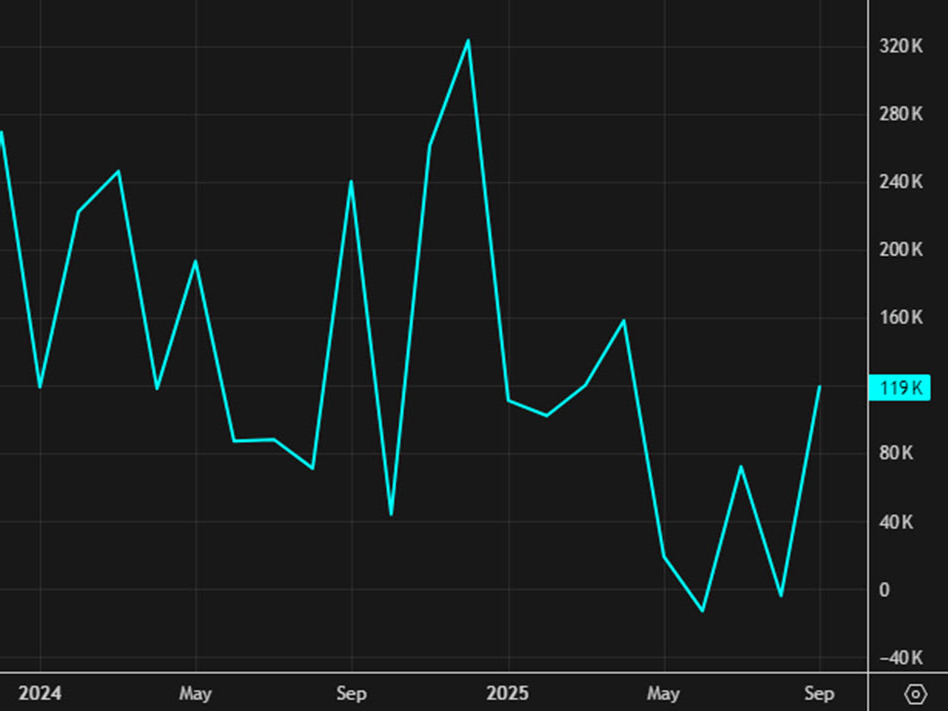Click the 160K price axis label
948x711 pixels.
click(900, 318)
